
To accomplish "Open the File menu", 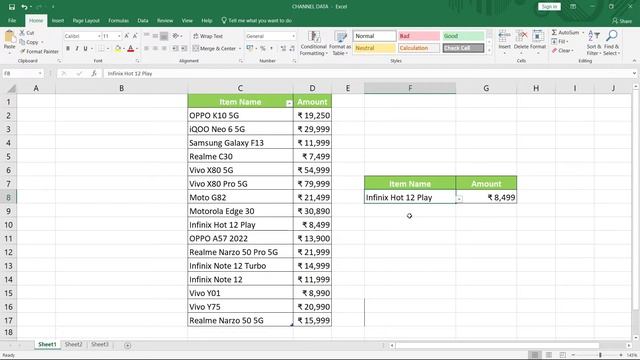I will [x=12, y=20].
